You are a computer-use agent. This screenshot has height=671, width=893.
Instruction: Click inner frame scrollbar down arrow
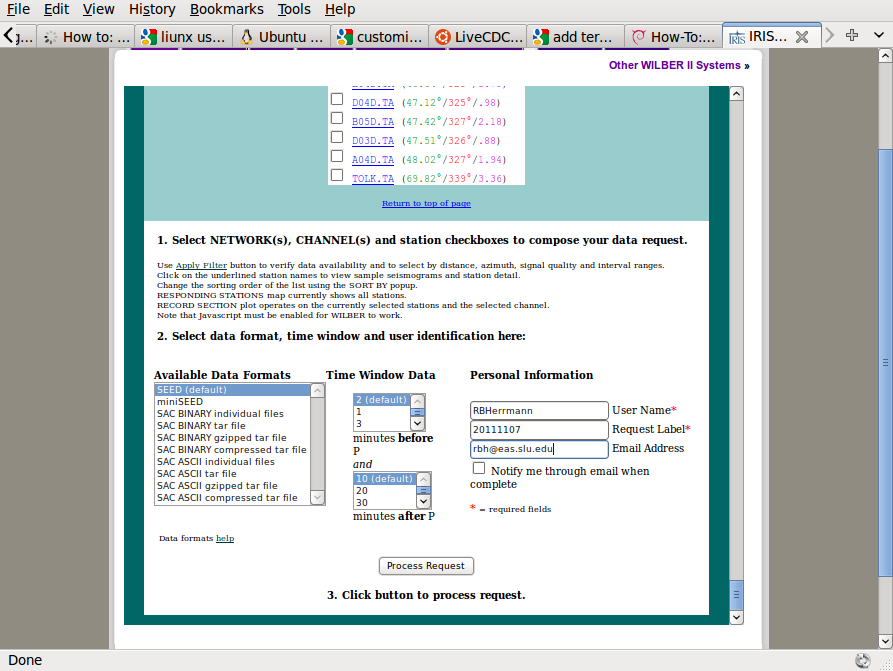[x=736, y=617]
